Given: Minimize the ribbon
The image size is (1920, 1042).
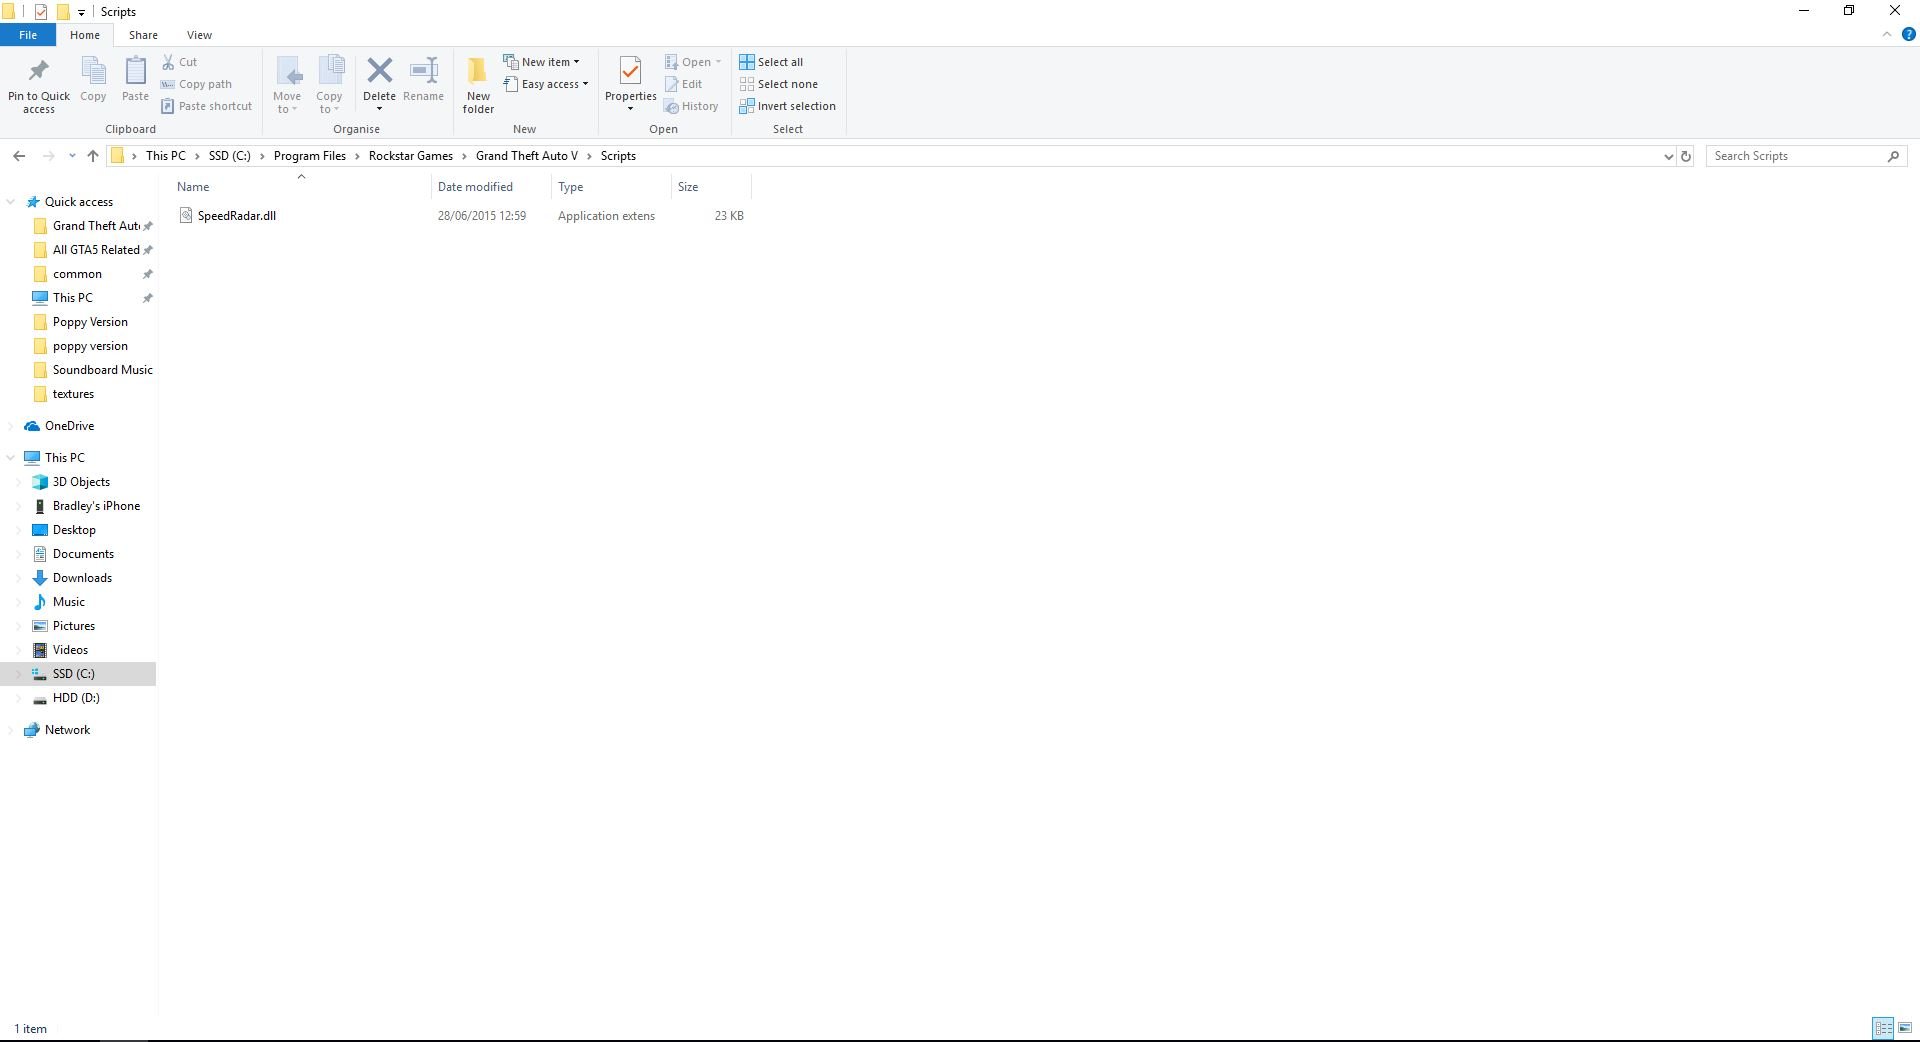Looking at the screenshot, I should (x=1887, y=35).
